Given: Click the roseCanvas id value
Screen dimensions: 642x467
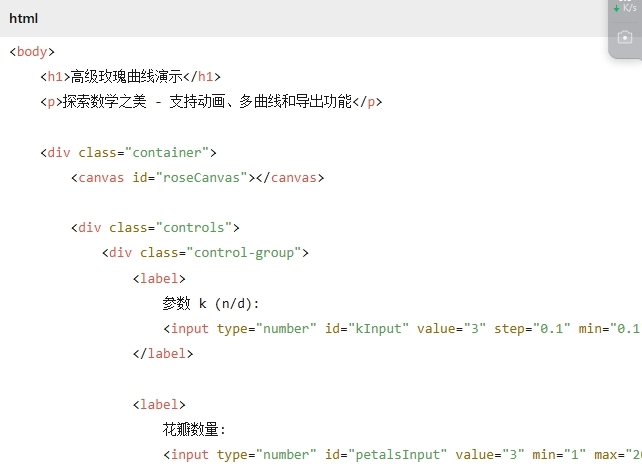Looking at the screenshot, I should (x=205, y=178).
